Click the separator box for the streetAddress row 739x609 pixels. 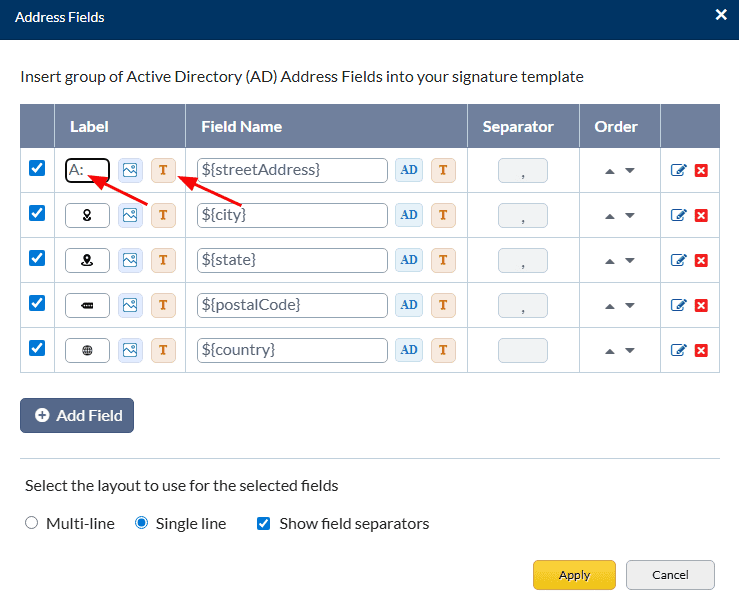(522, 171)
